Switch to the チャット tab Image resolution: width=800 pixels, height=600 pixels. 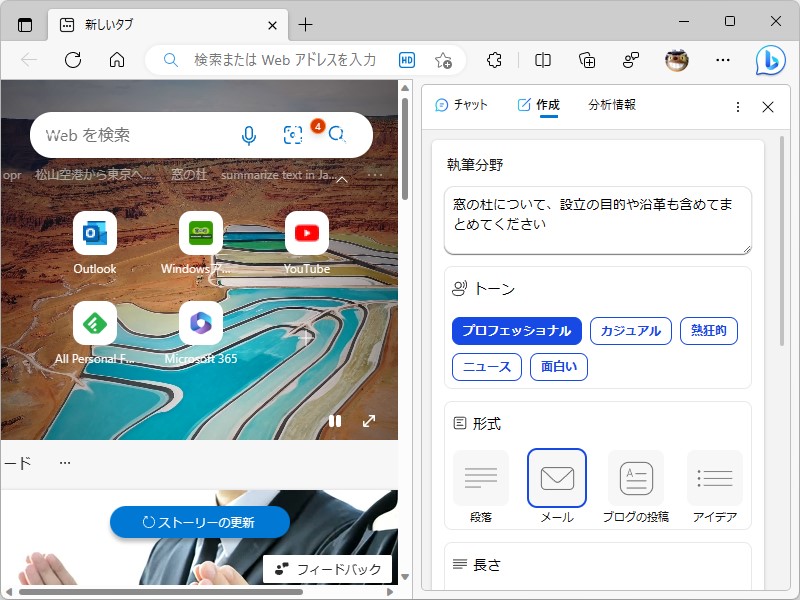(x=463, y=104)
